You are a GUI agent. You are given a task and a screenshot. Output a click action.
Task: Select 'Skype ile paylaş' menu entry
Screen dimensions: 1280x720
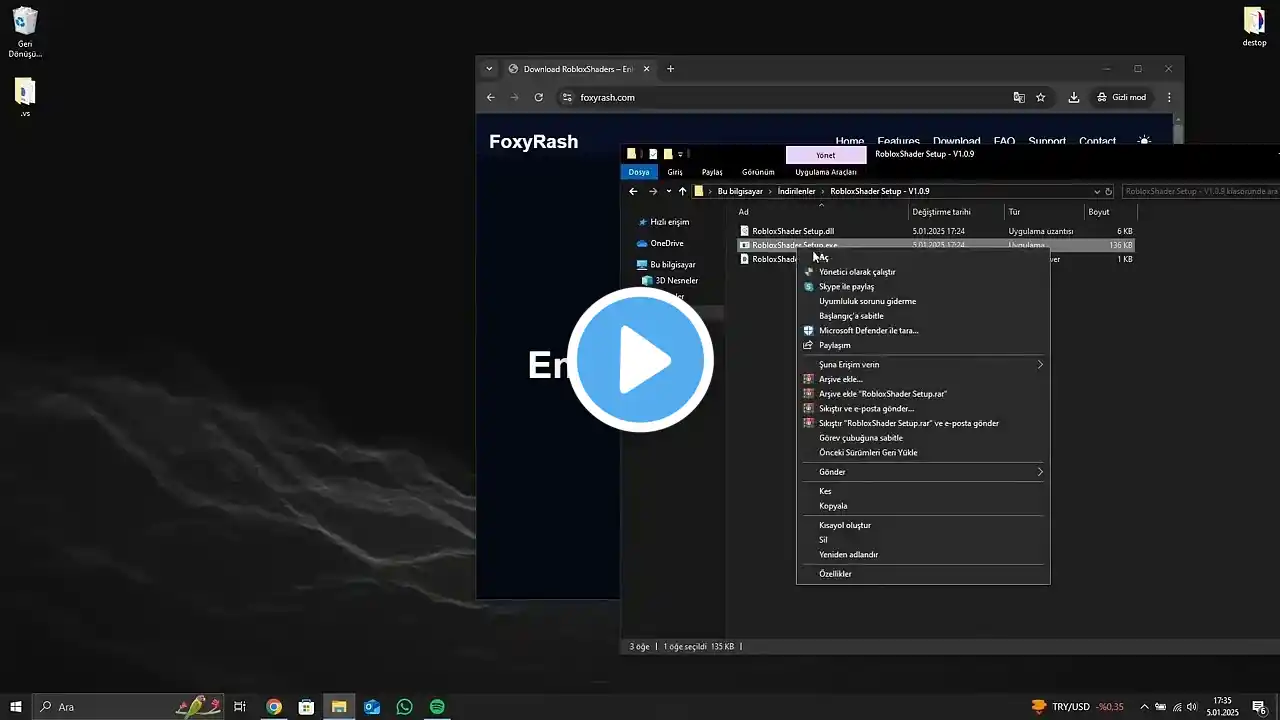tap(846, 287)
